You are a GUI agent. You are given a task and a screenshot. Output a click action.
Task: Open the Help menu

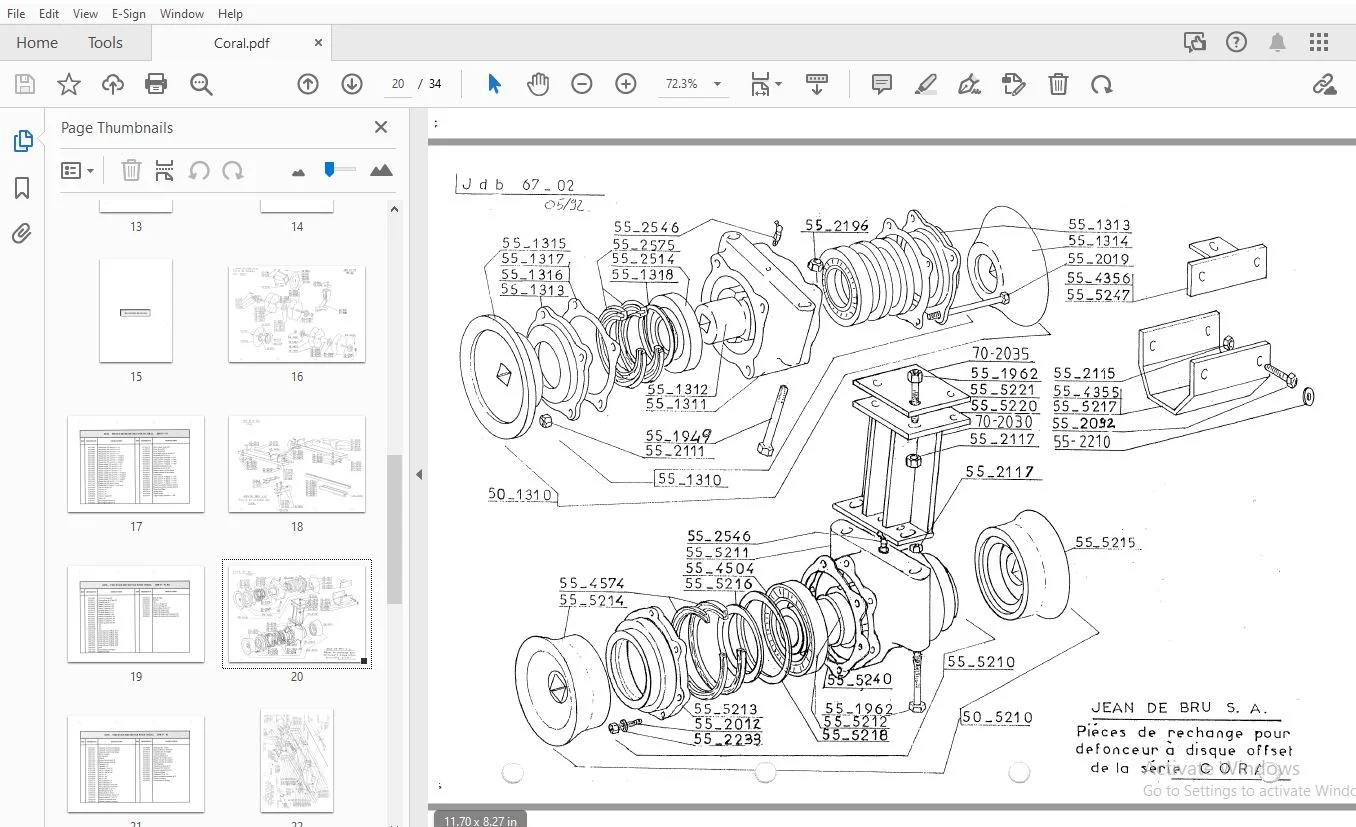230,14
